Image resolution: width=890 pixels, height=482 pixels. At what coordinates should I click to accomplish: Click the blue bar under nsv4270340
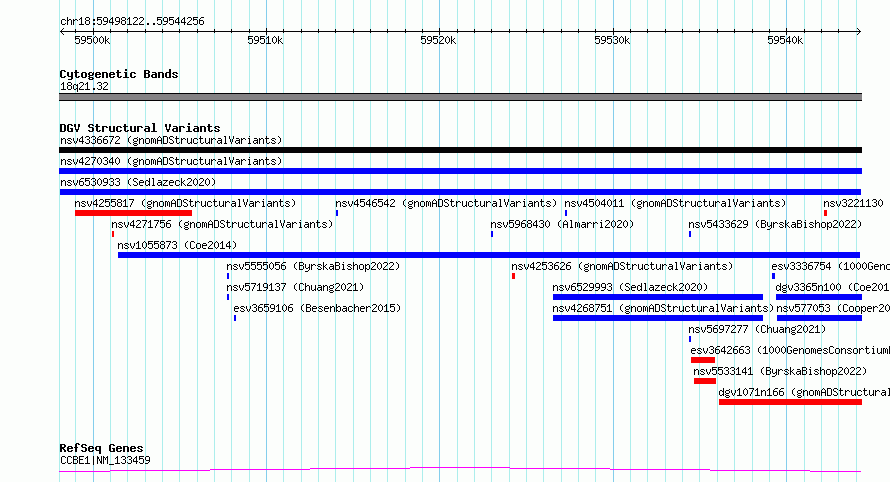(x=460, y=171)
